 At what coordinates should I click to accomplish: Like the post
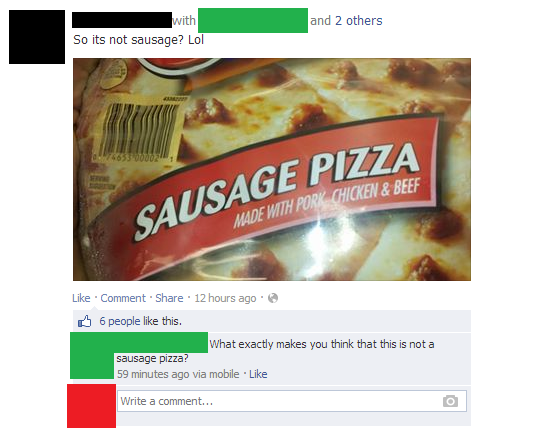tap(81, 298)
